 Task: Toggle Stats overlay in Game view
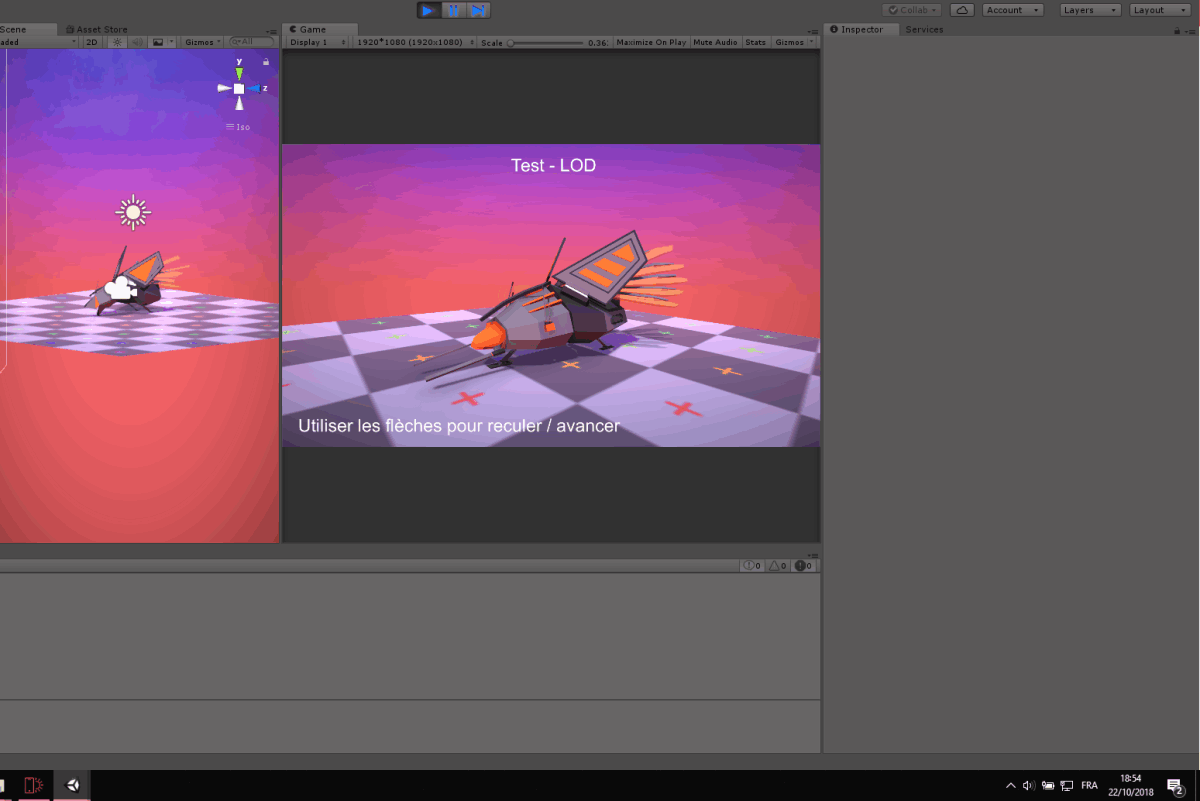[756, 42]
